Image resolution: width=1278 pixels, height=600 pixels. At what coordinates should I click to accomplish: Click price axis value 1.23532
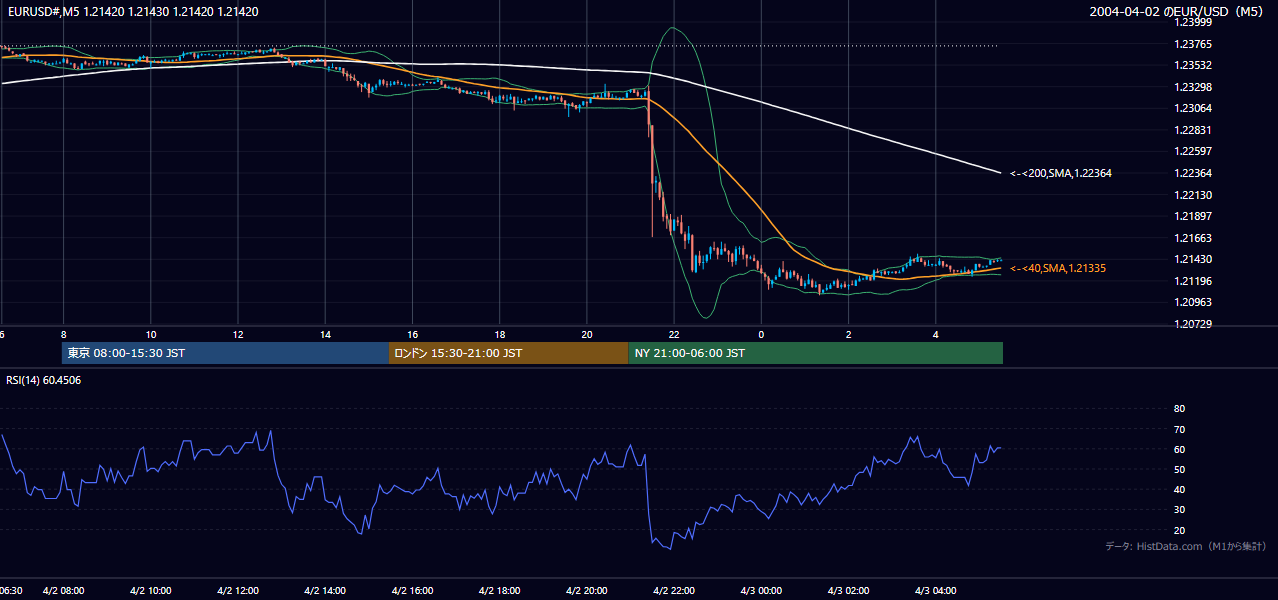pyautogui.click(x=1193, y=65)
